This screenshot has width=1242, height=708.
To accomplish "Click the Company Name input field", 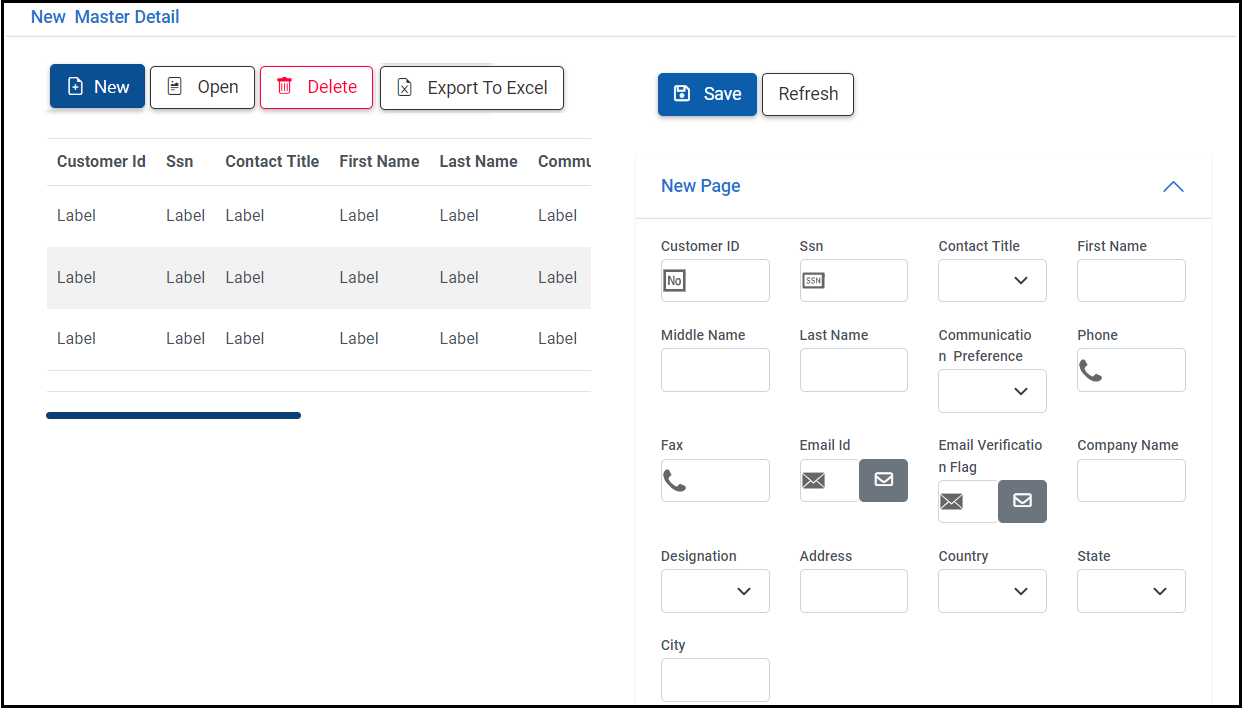I will [1131, 480].
